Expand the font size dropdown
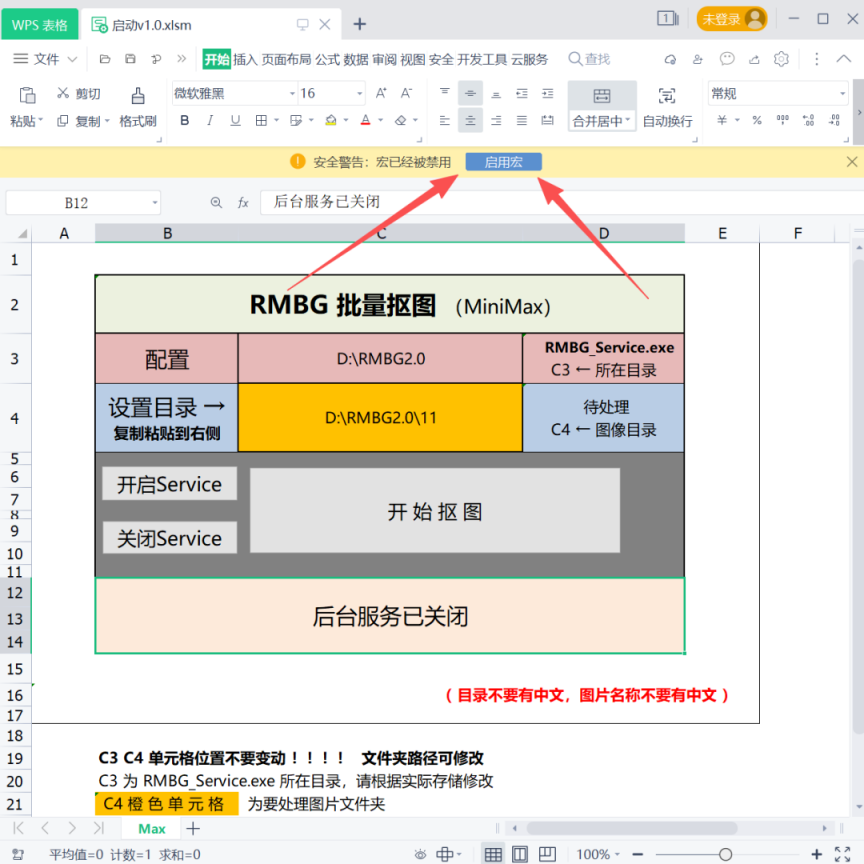 click(x=359, y=94)
